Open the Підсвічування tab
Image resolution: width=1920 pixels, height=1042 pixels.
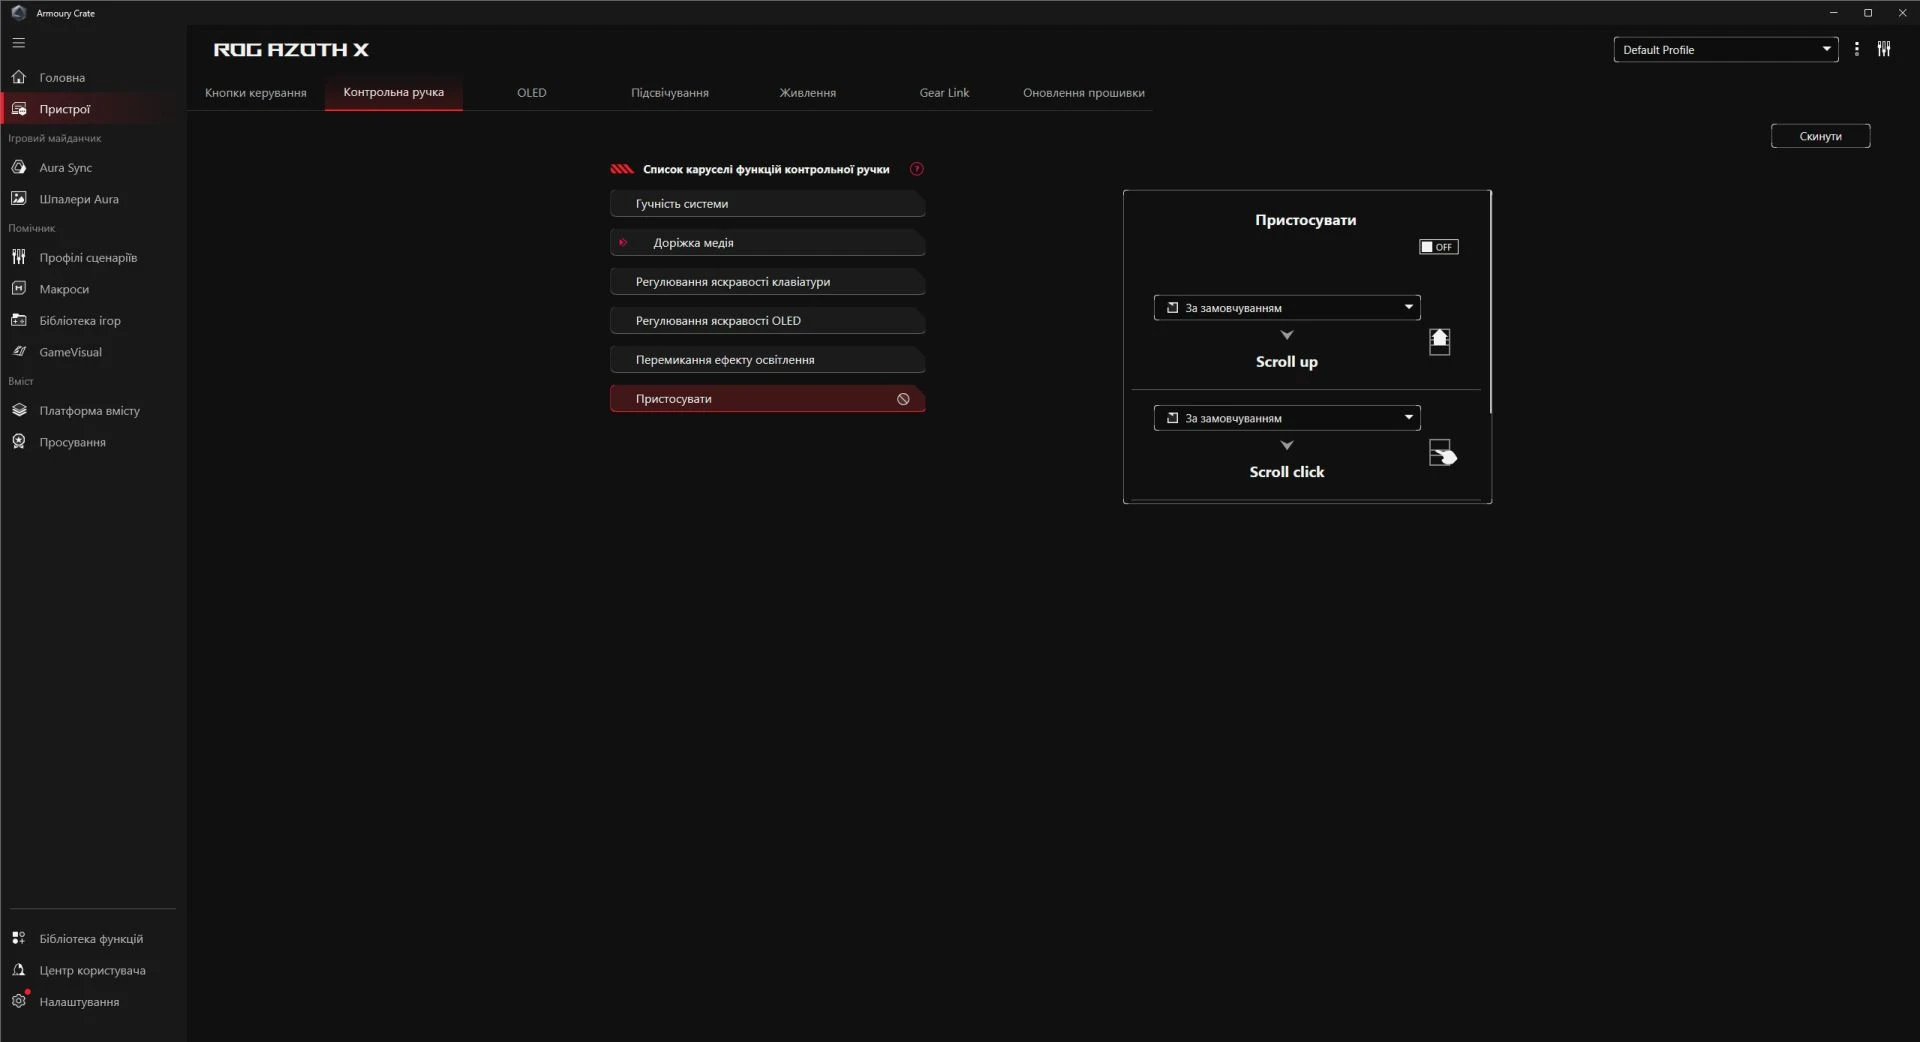tap(670, 93)
